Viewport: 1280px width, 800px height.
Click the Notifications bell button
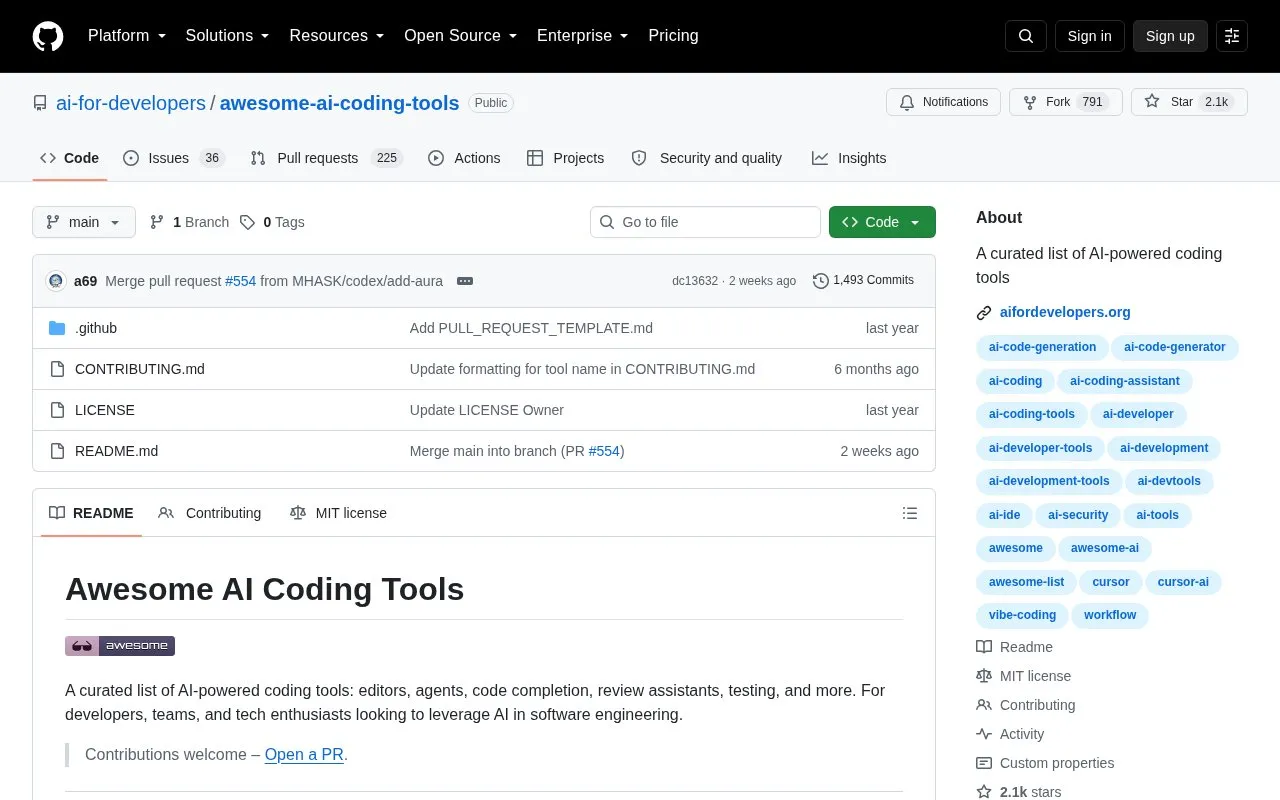(x=943, y=102)
